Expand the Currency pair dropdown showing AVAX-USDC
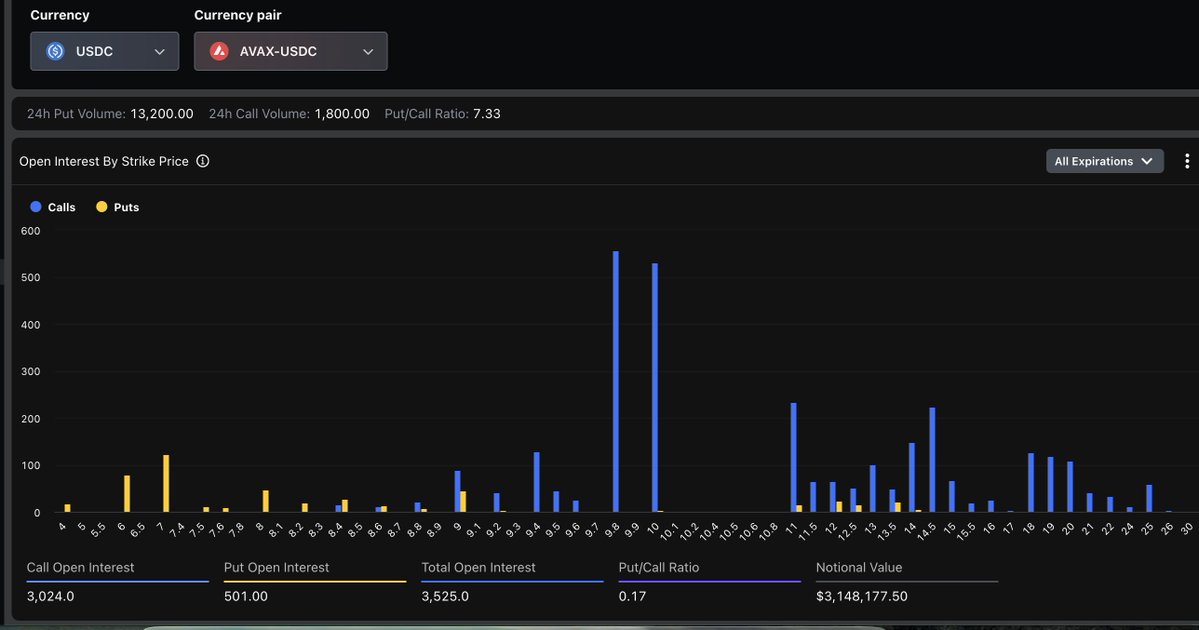This screenshot has height=630, width=1199. point(290,51)
